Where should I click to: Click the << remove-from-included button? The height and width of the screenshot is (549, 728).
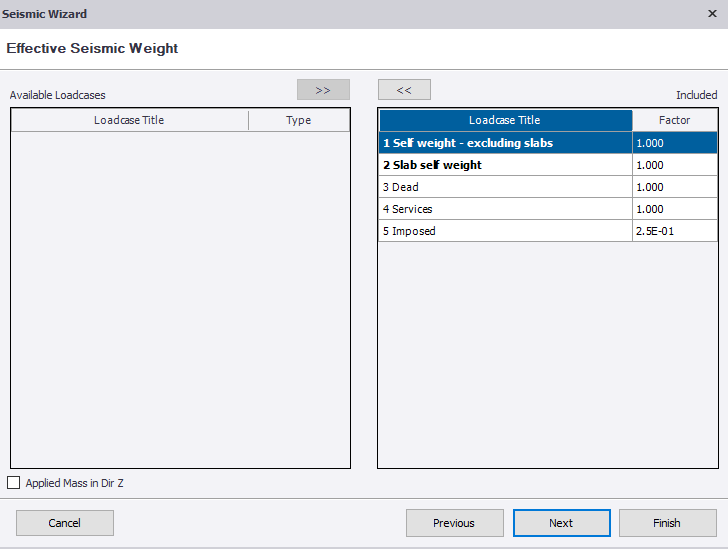click(404, 90)
